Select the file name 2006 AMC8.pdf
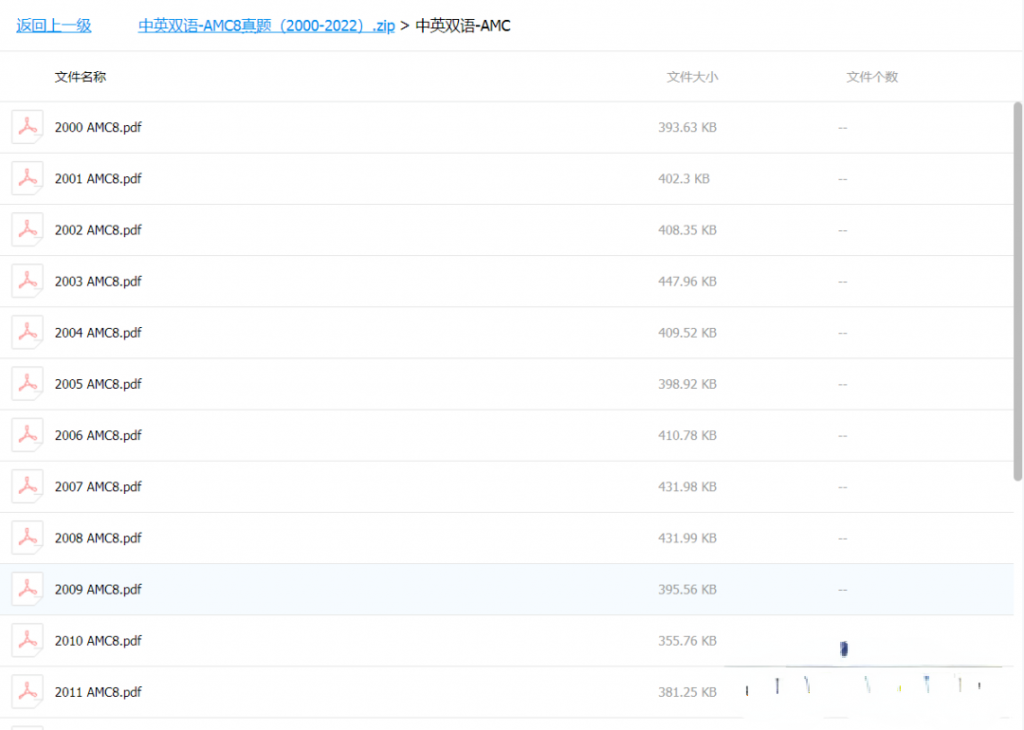This screenshot has width=1024, height=730. click(98, 436)
